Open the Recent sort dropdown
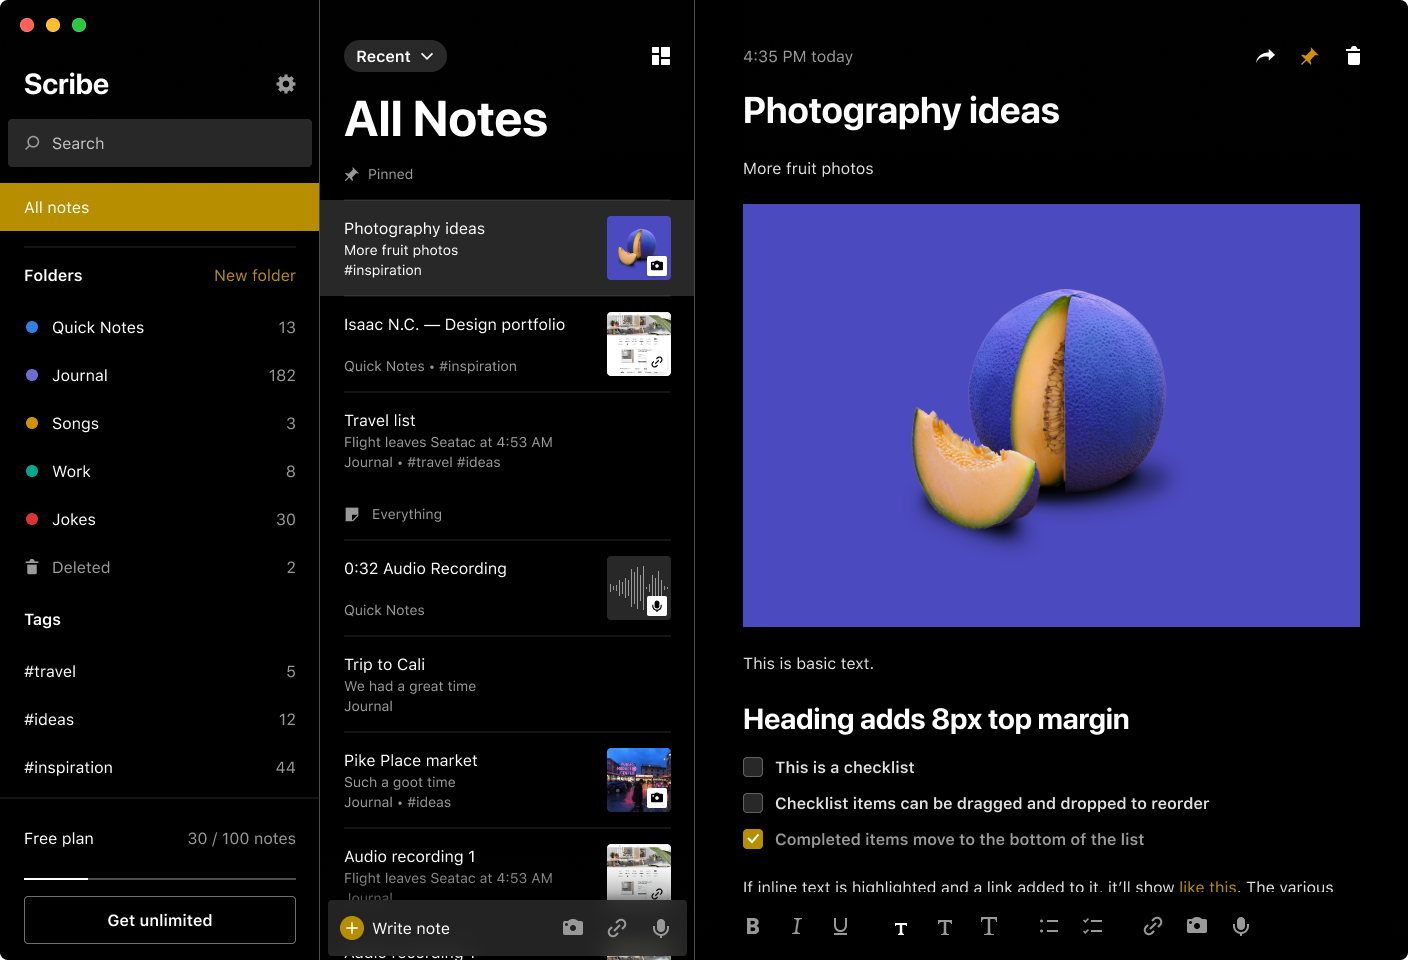This screenshot has width=1408, height=960. [x=395, y=56]
